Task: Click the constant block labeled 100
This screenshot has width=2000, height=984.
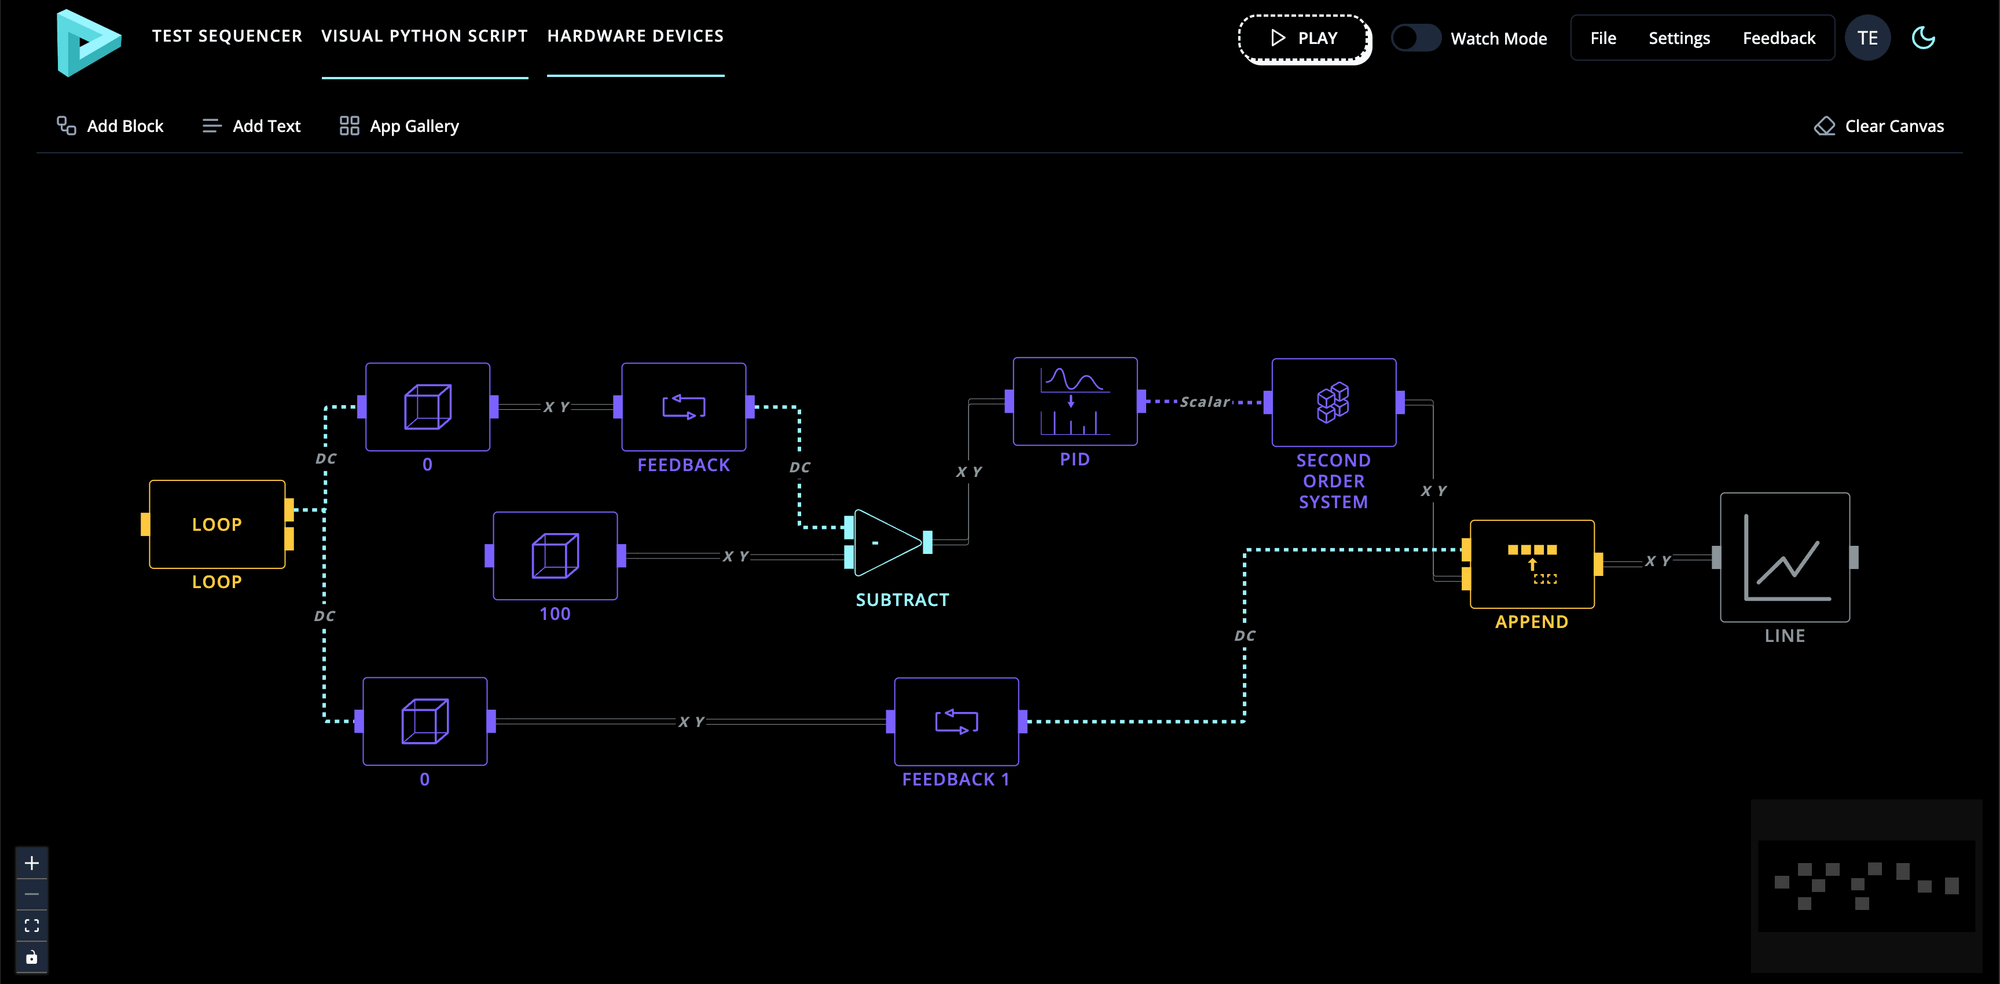Action: tap(555, 556)
